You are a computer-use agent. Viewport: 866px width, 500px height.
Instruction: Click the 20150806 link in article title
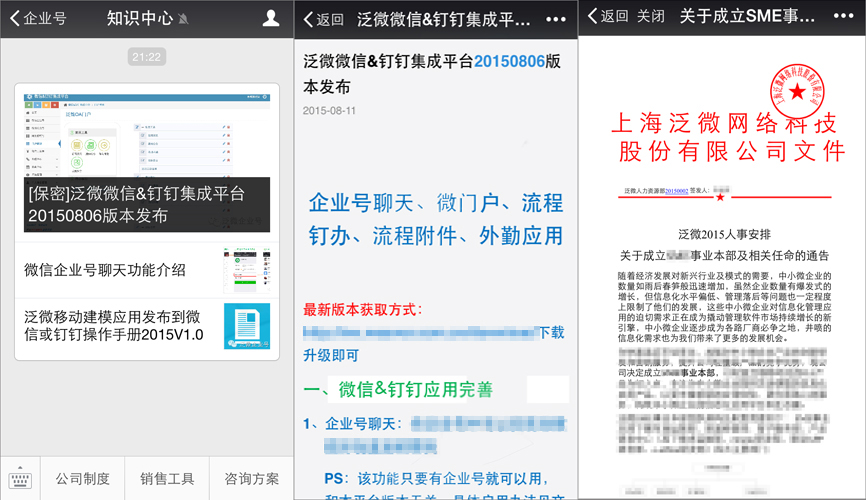click(509, 61)
